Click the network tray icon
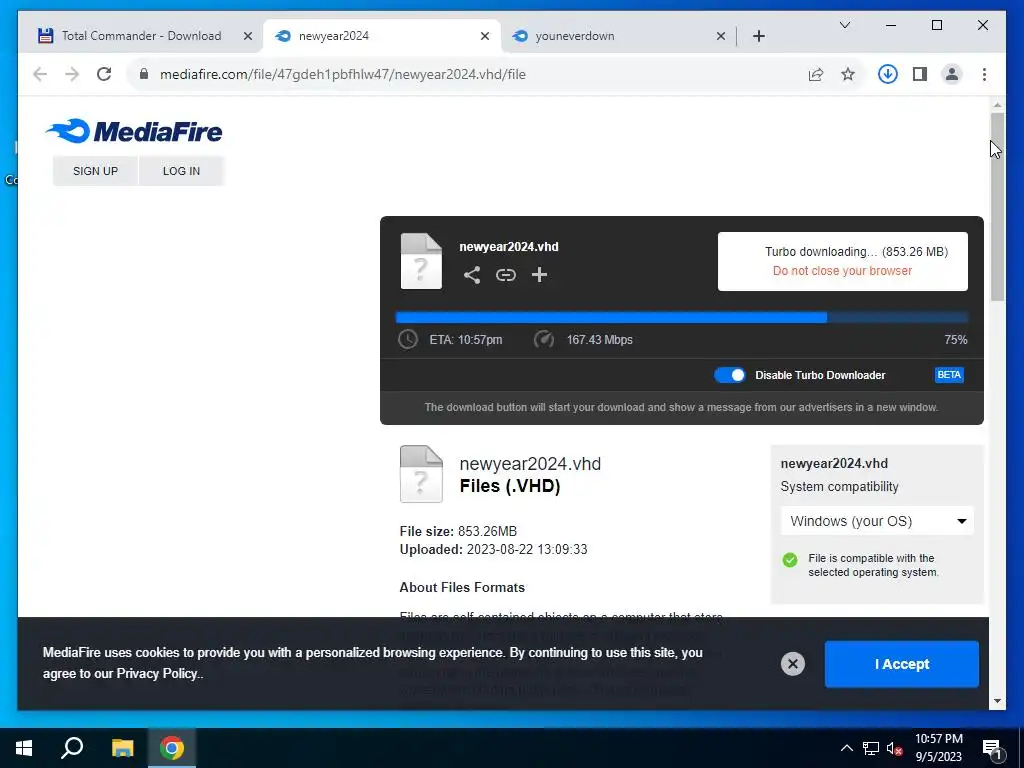 (x=871, y=748)
